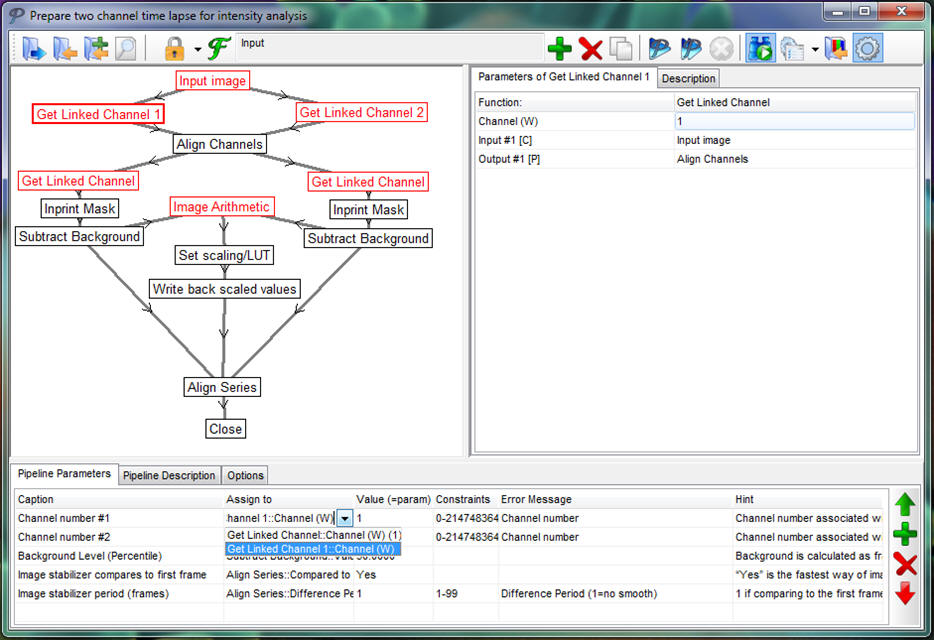This screenshot has height=640, width=934.
Task: Click the pipeline name field showing Input
Action: pos(390,48)
